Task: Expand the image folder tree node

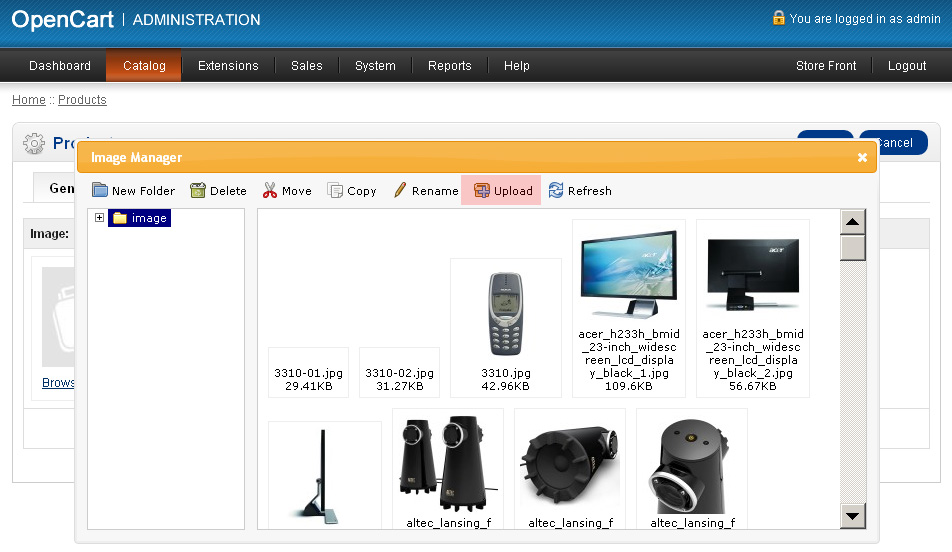Action: click(x=100, y=218)
